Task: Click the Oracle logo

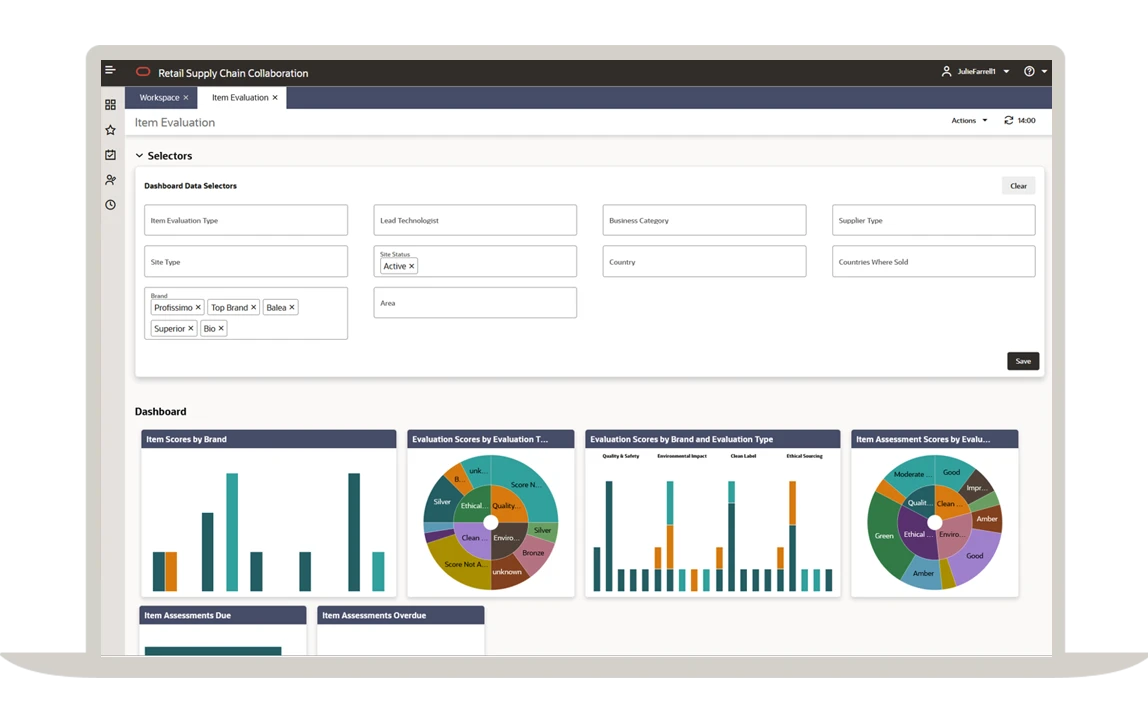Action: (142, 72)
